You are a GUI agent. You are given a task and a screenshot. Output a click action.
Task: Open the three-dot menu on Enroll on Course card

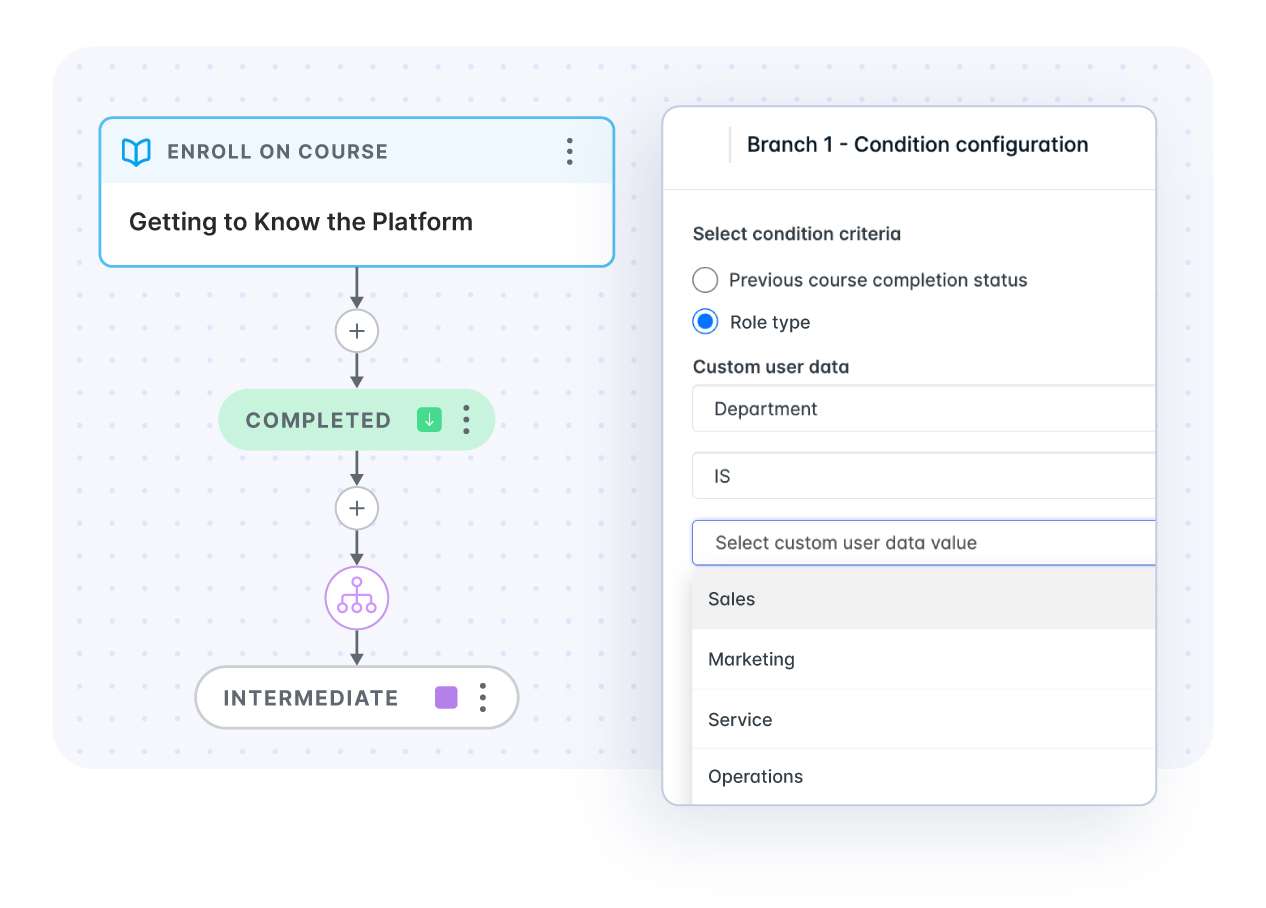(569, 152)
